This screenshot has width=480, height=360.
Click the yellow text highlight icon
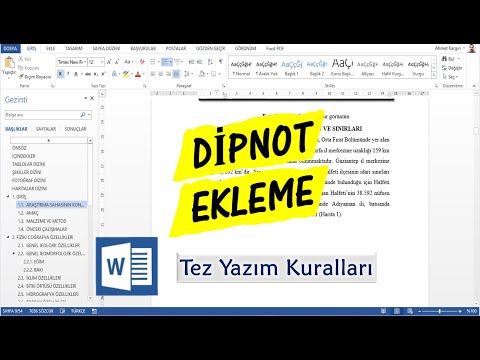point(126,74)
